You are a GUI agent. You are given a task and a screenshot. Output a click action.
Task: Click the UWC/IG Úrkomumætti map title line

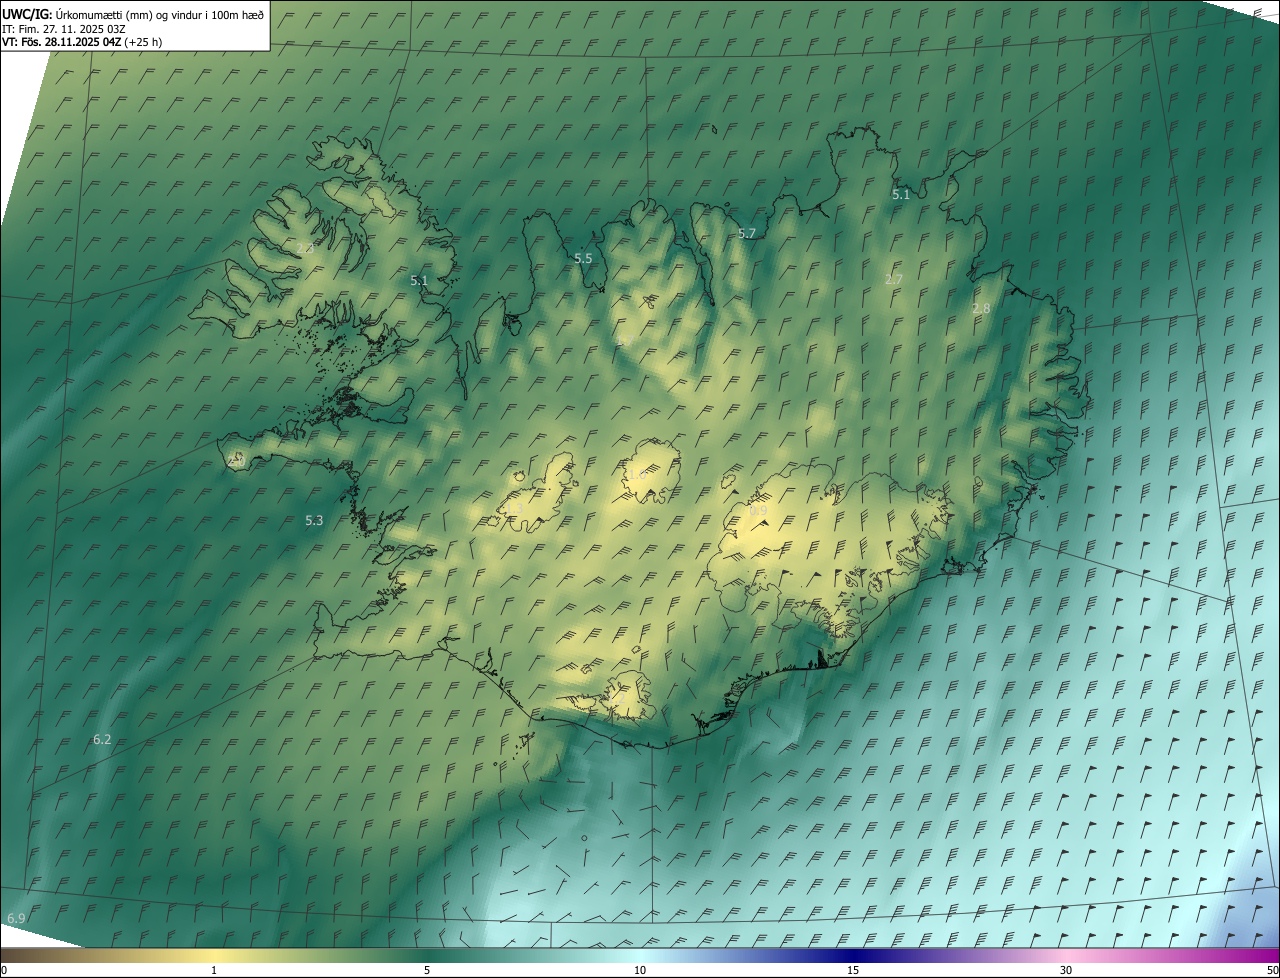[x=133, y=14]
